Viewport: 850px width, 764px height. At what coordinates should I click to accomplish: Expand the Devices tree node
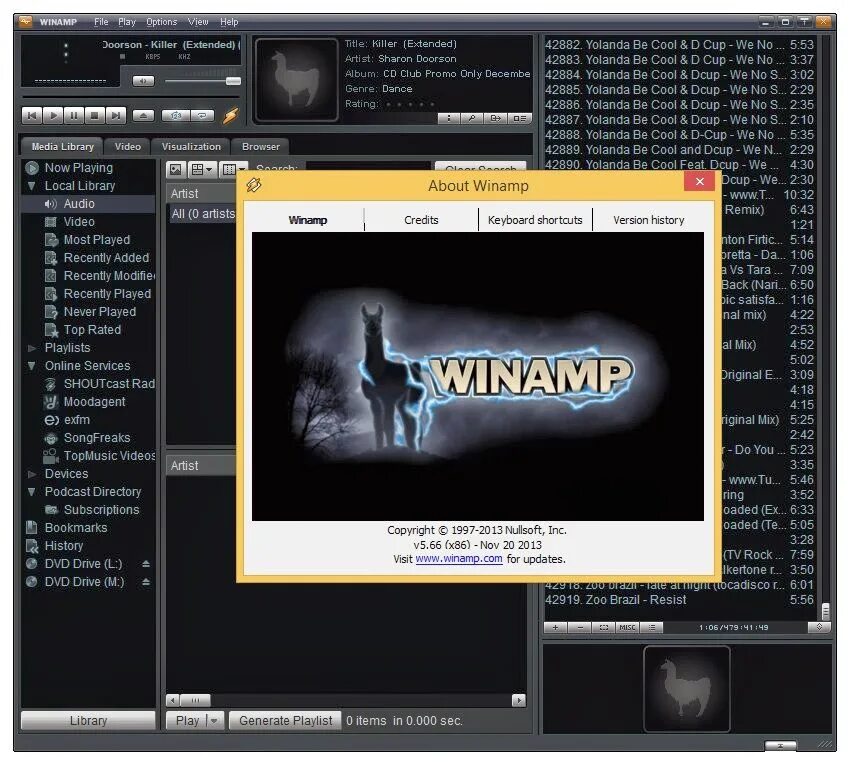(x=31, y=474)
